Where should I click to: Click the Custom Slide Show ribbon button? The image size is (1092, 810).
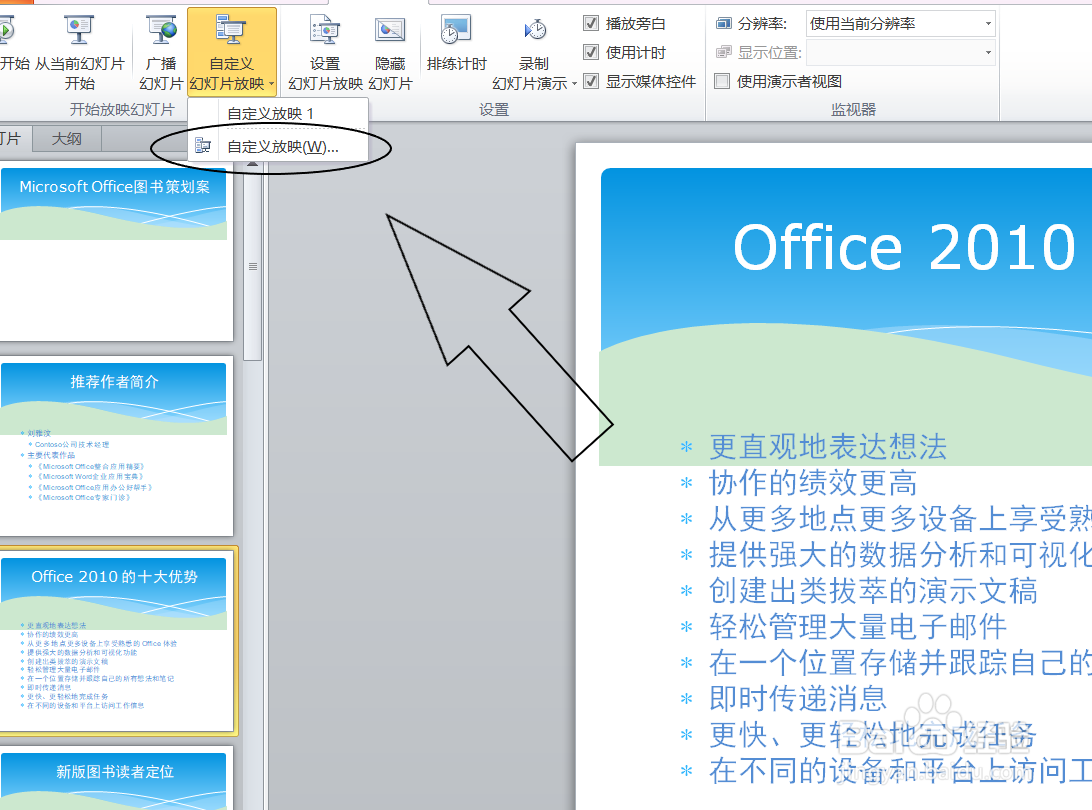(232, 53)
